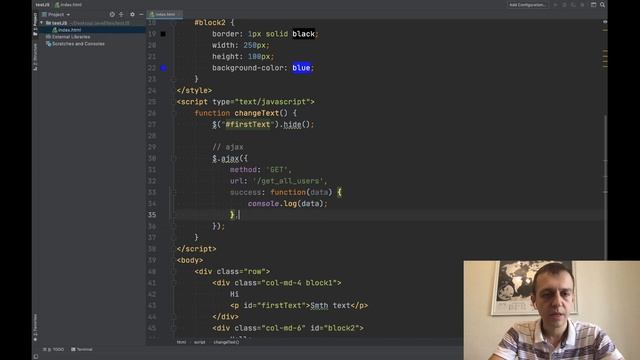Click the Run arrow icon in top toolbar

tap(556, 5)
